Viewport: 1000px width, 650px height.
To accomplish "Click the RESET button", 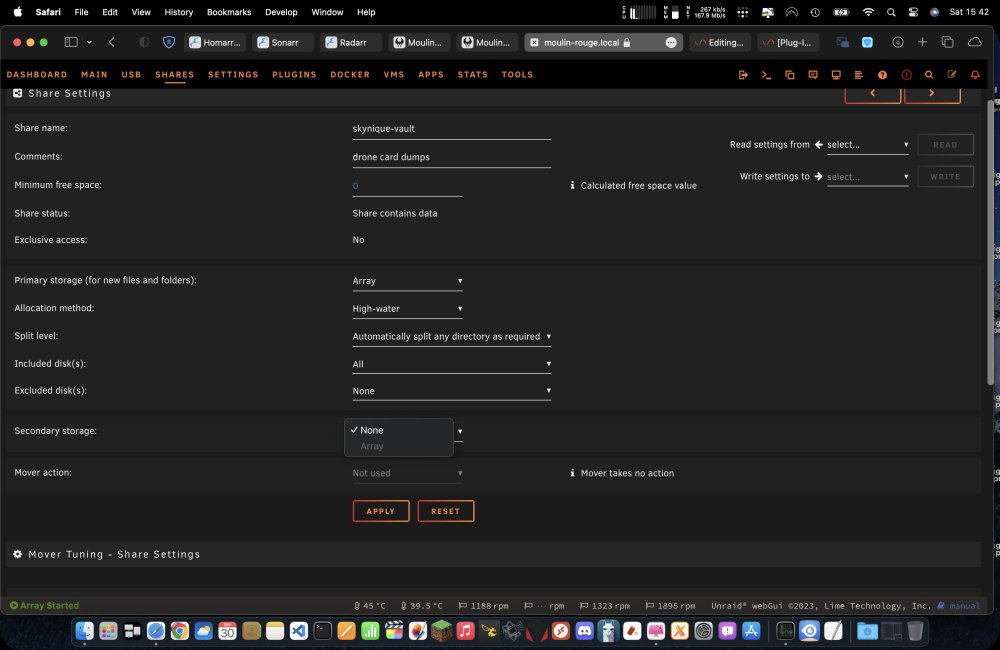I will (x=446, y=511).
